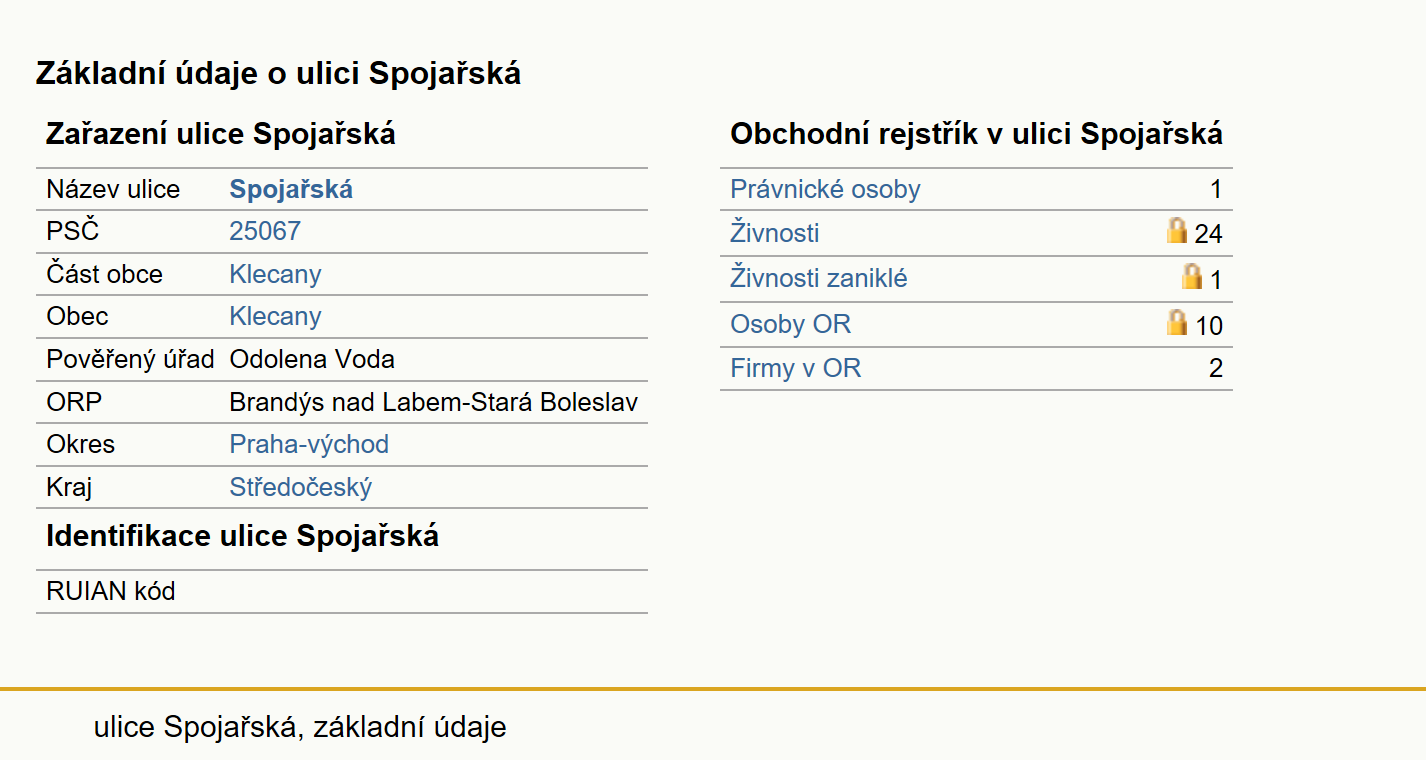Select the Odolena Voda text value

point(312,360)
